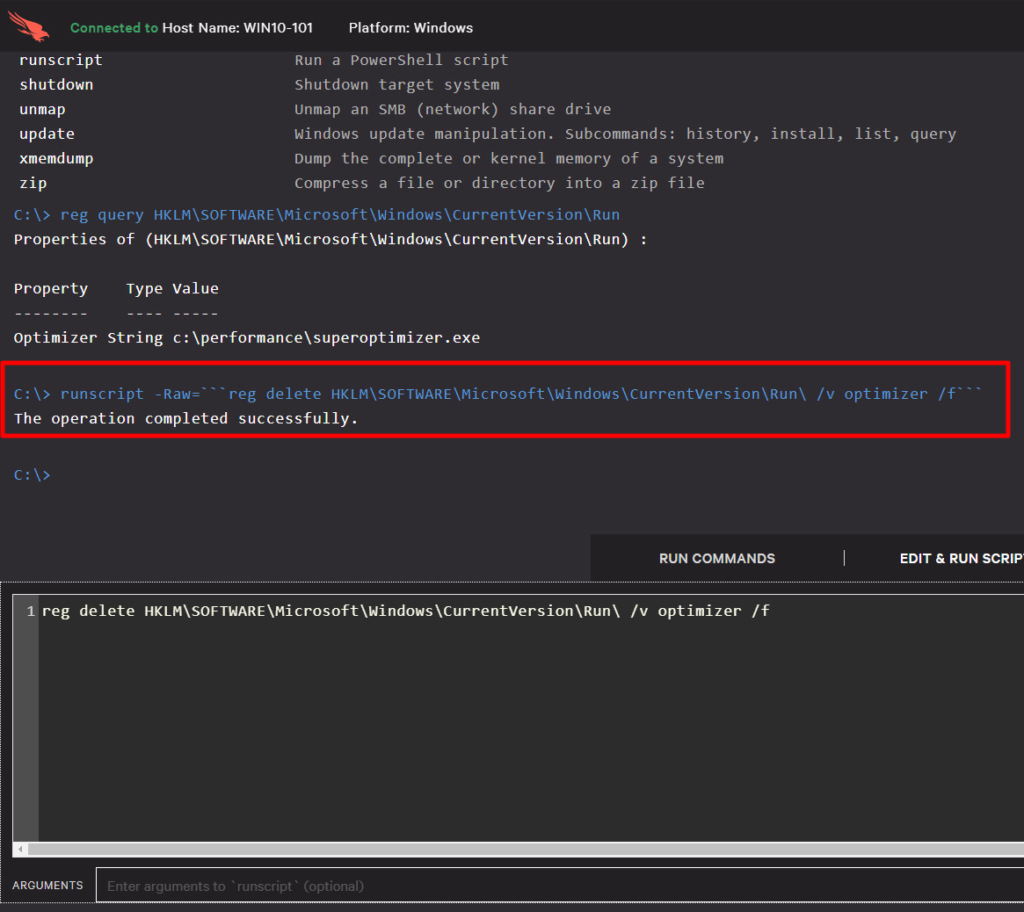The image size is (1024, 912).
Task: Click the 'reg query HKLM\SOFTWARE' command line
Action: [x=317, y=215]
